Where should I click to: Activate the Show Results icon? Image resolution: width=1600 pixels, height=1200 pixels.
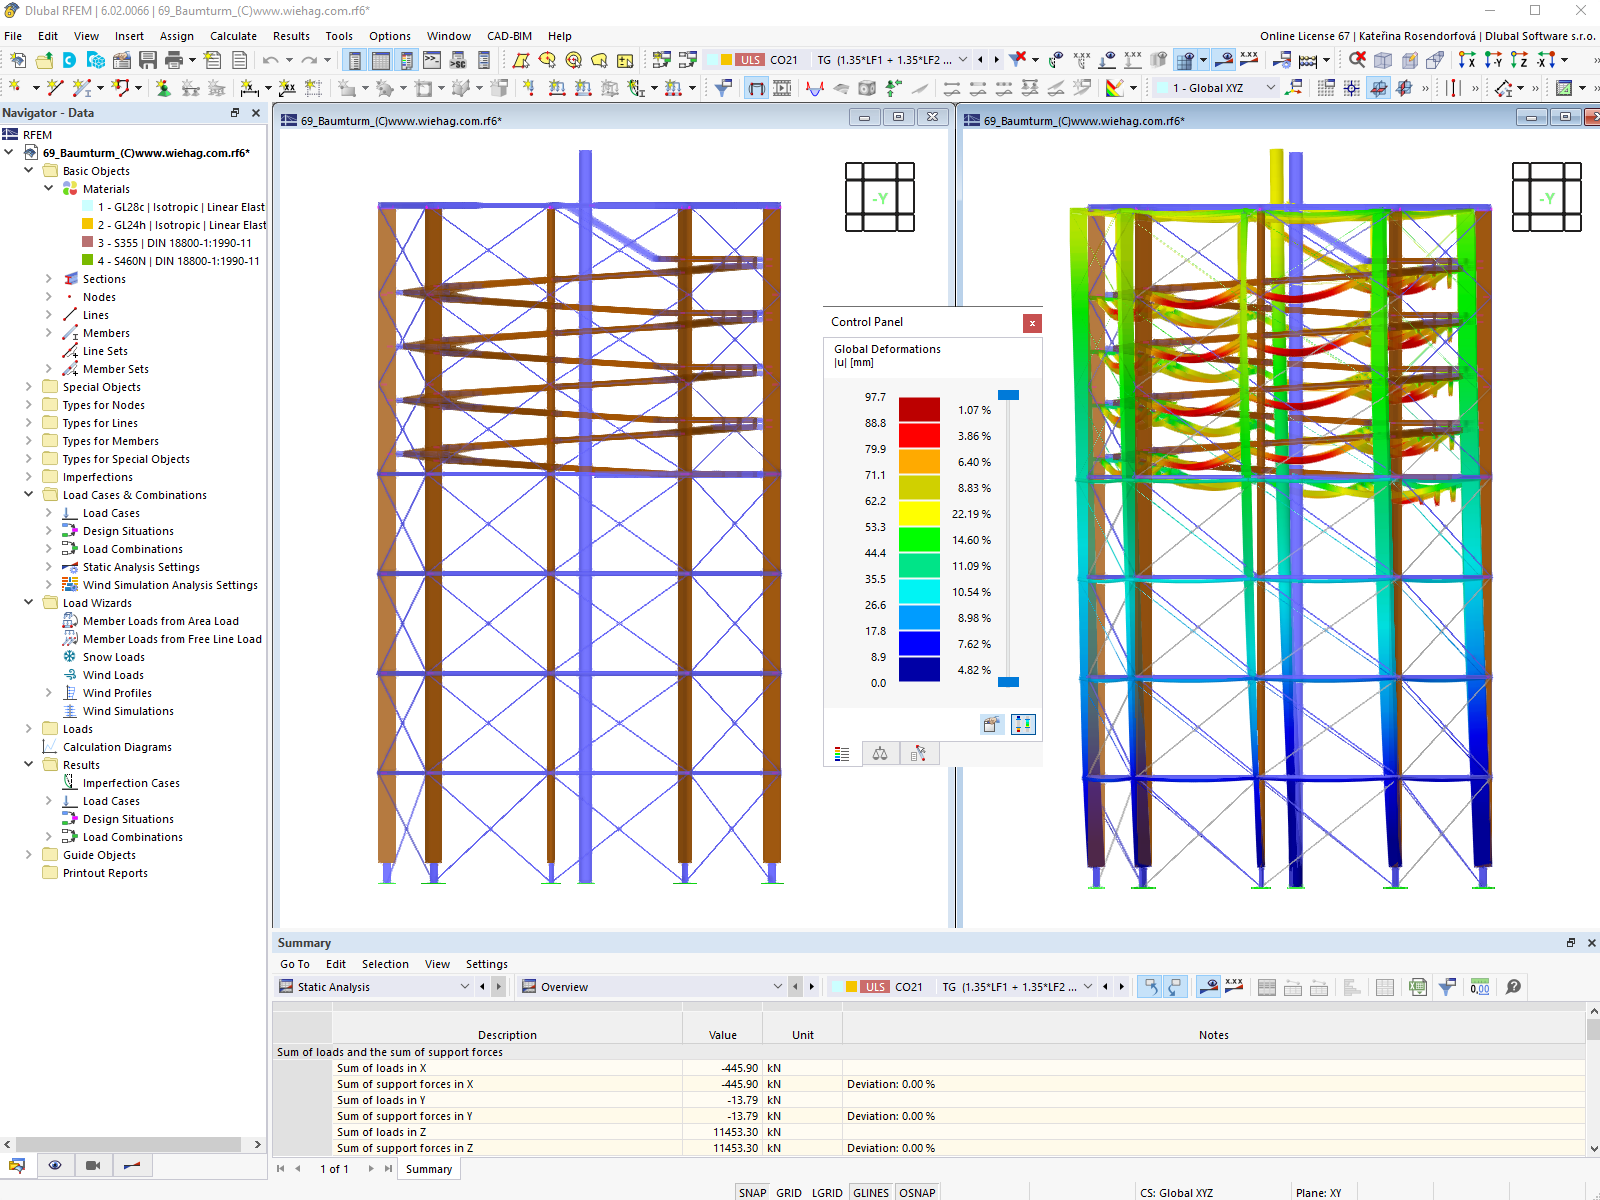point(1222,60)
